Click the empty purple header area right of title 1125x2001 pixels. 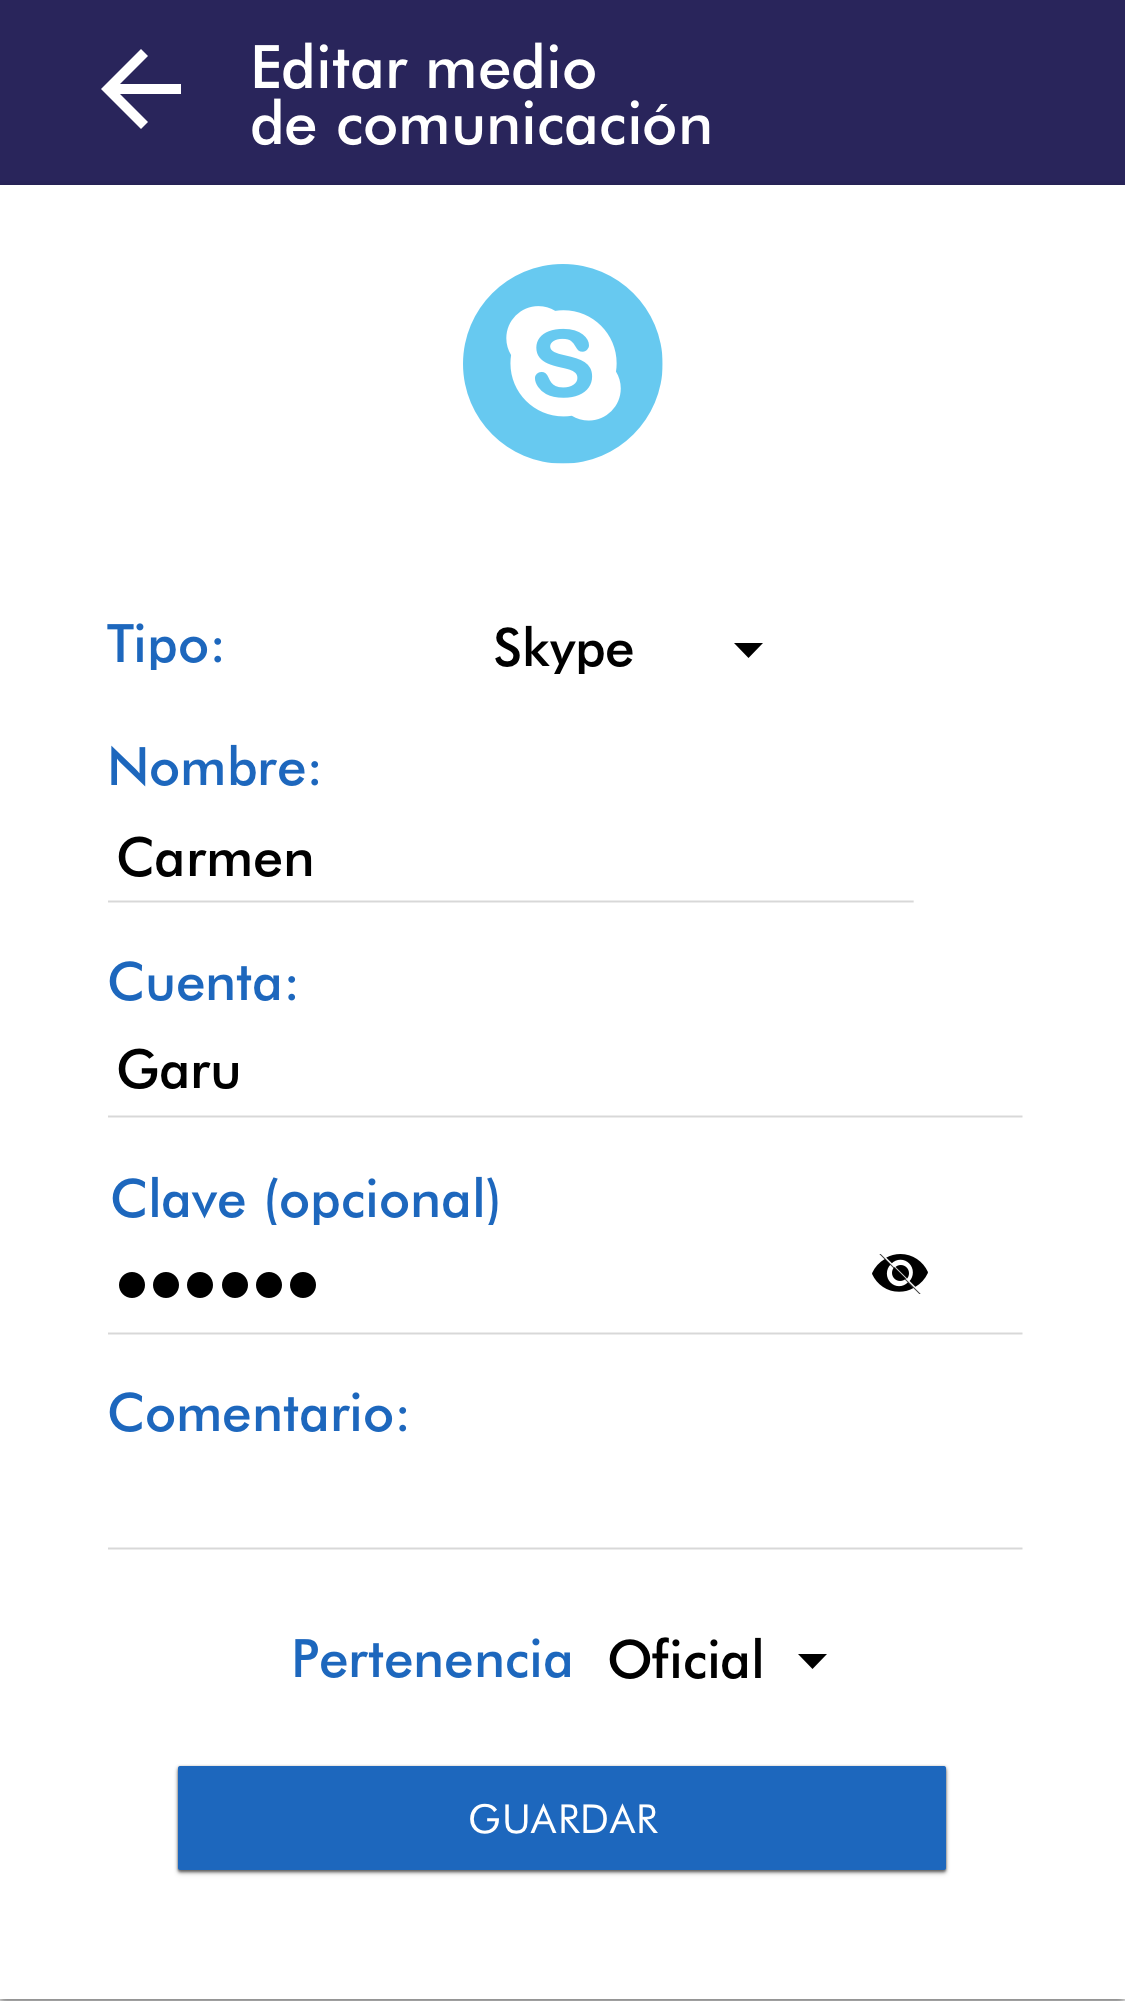point(920,92)
